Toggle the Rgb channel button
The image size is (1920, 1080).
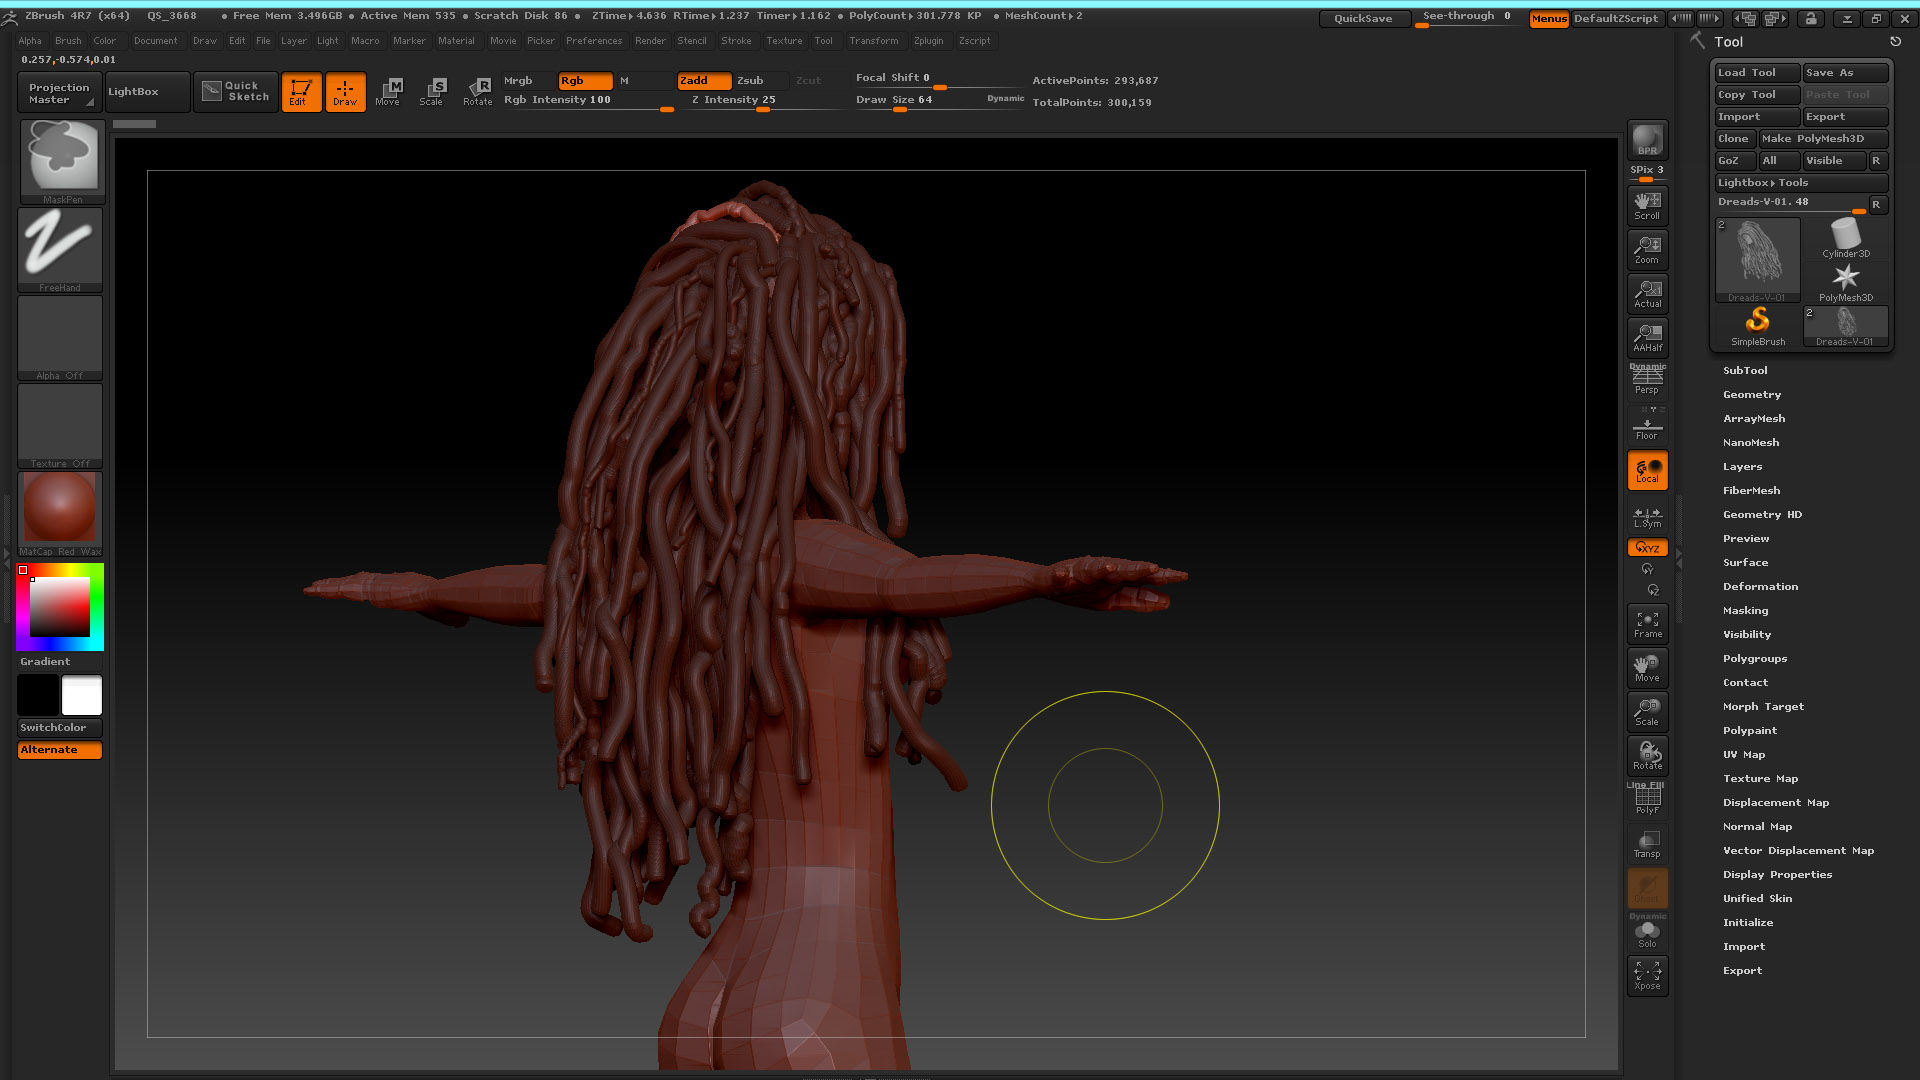[x=585, y=80]
